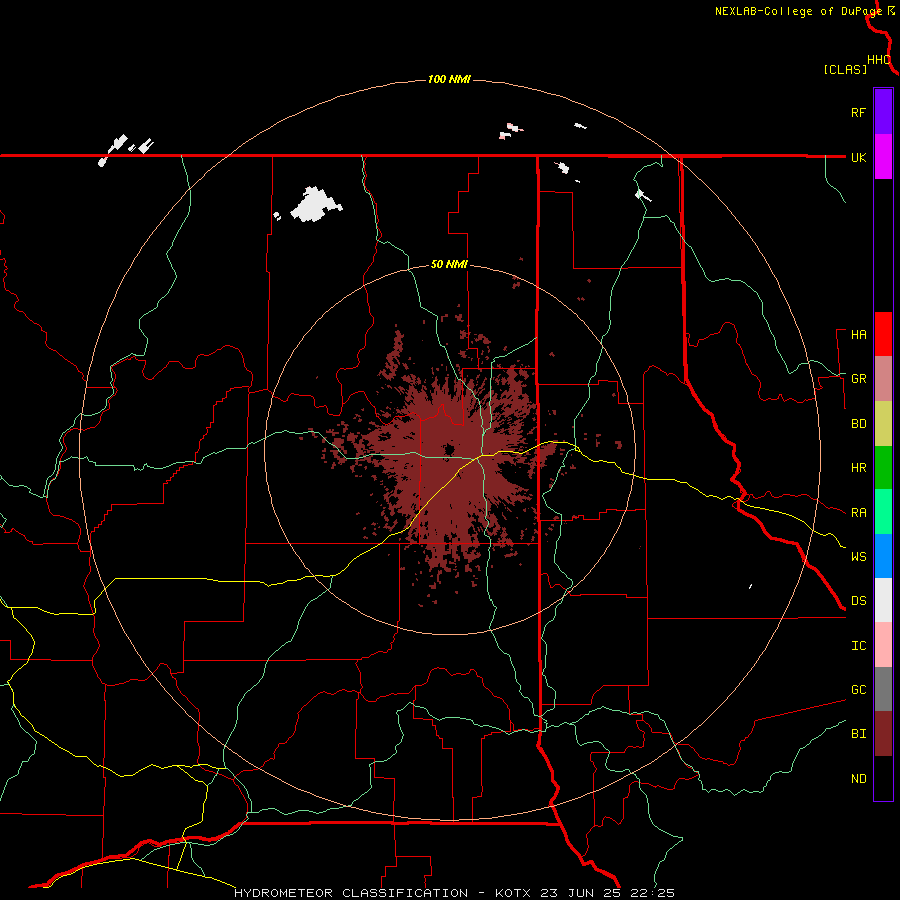Click the GR legend label
The width and height of the screenshot is (900, 900).
858,379
